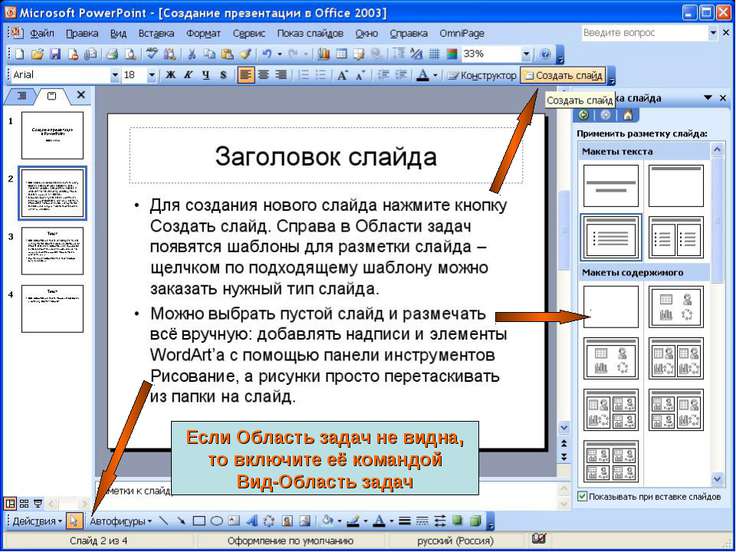Toggle italic formatting (К)
The image size is (736, 552).
pos(188,75)
